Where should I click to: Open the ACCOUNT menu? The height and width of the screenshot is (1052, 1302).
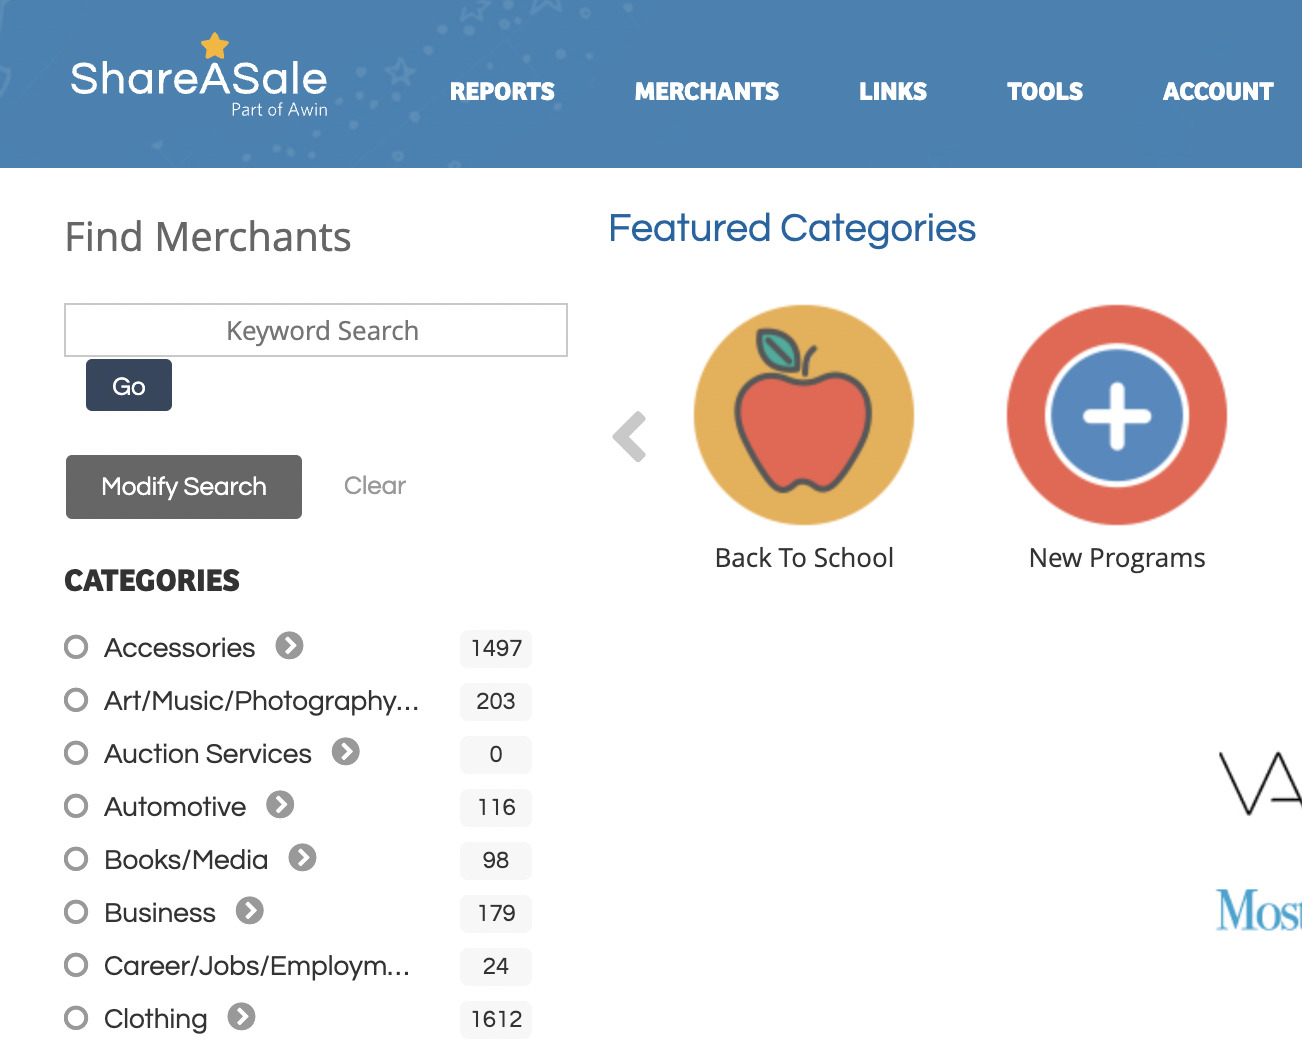(1217, 91)
